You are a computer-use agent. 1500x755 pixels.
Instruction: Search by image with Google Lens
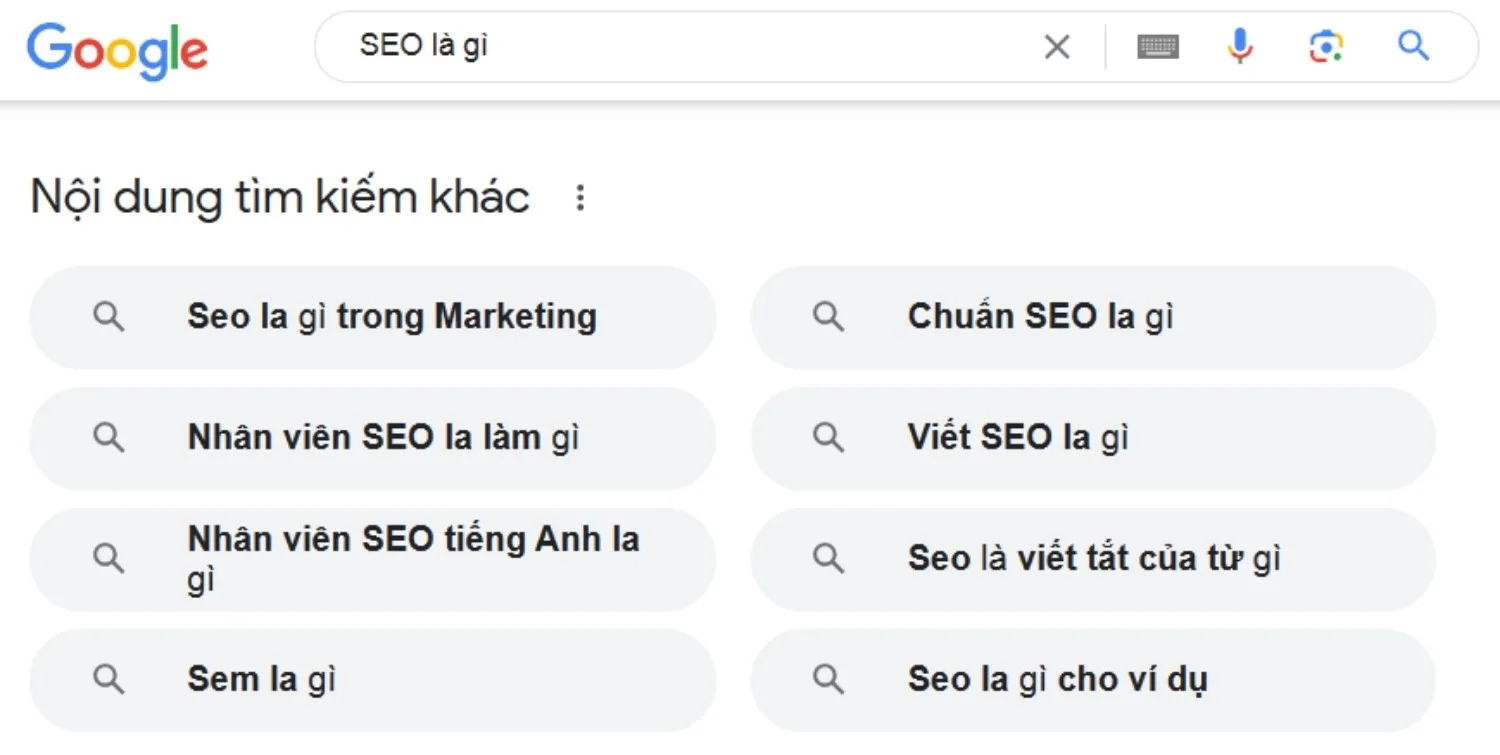1326,46
